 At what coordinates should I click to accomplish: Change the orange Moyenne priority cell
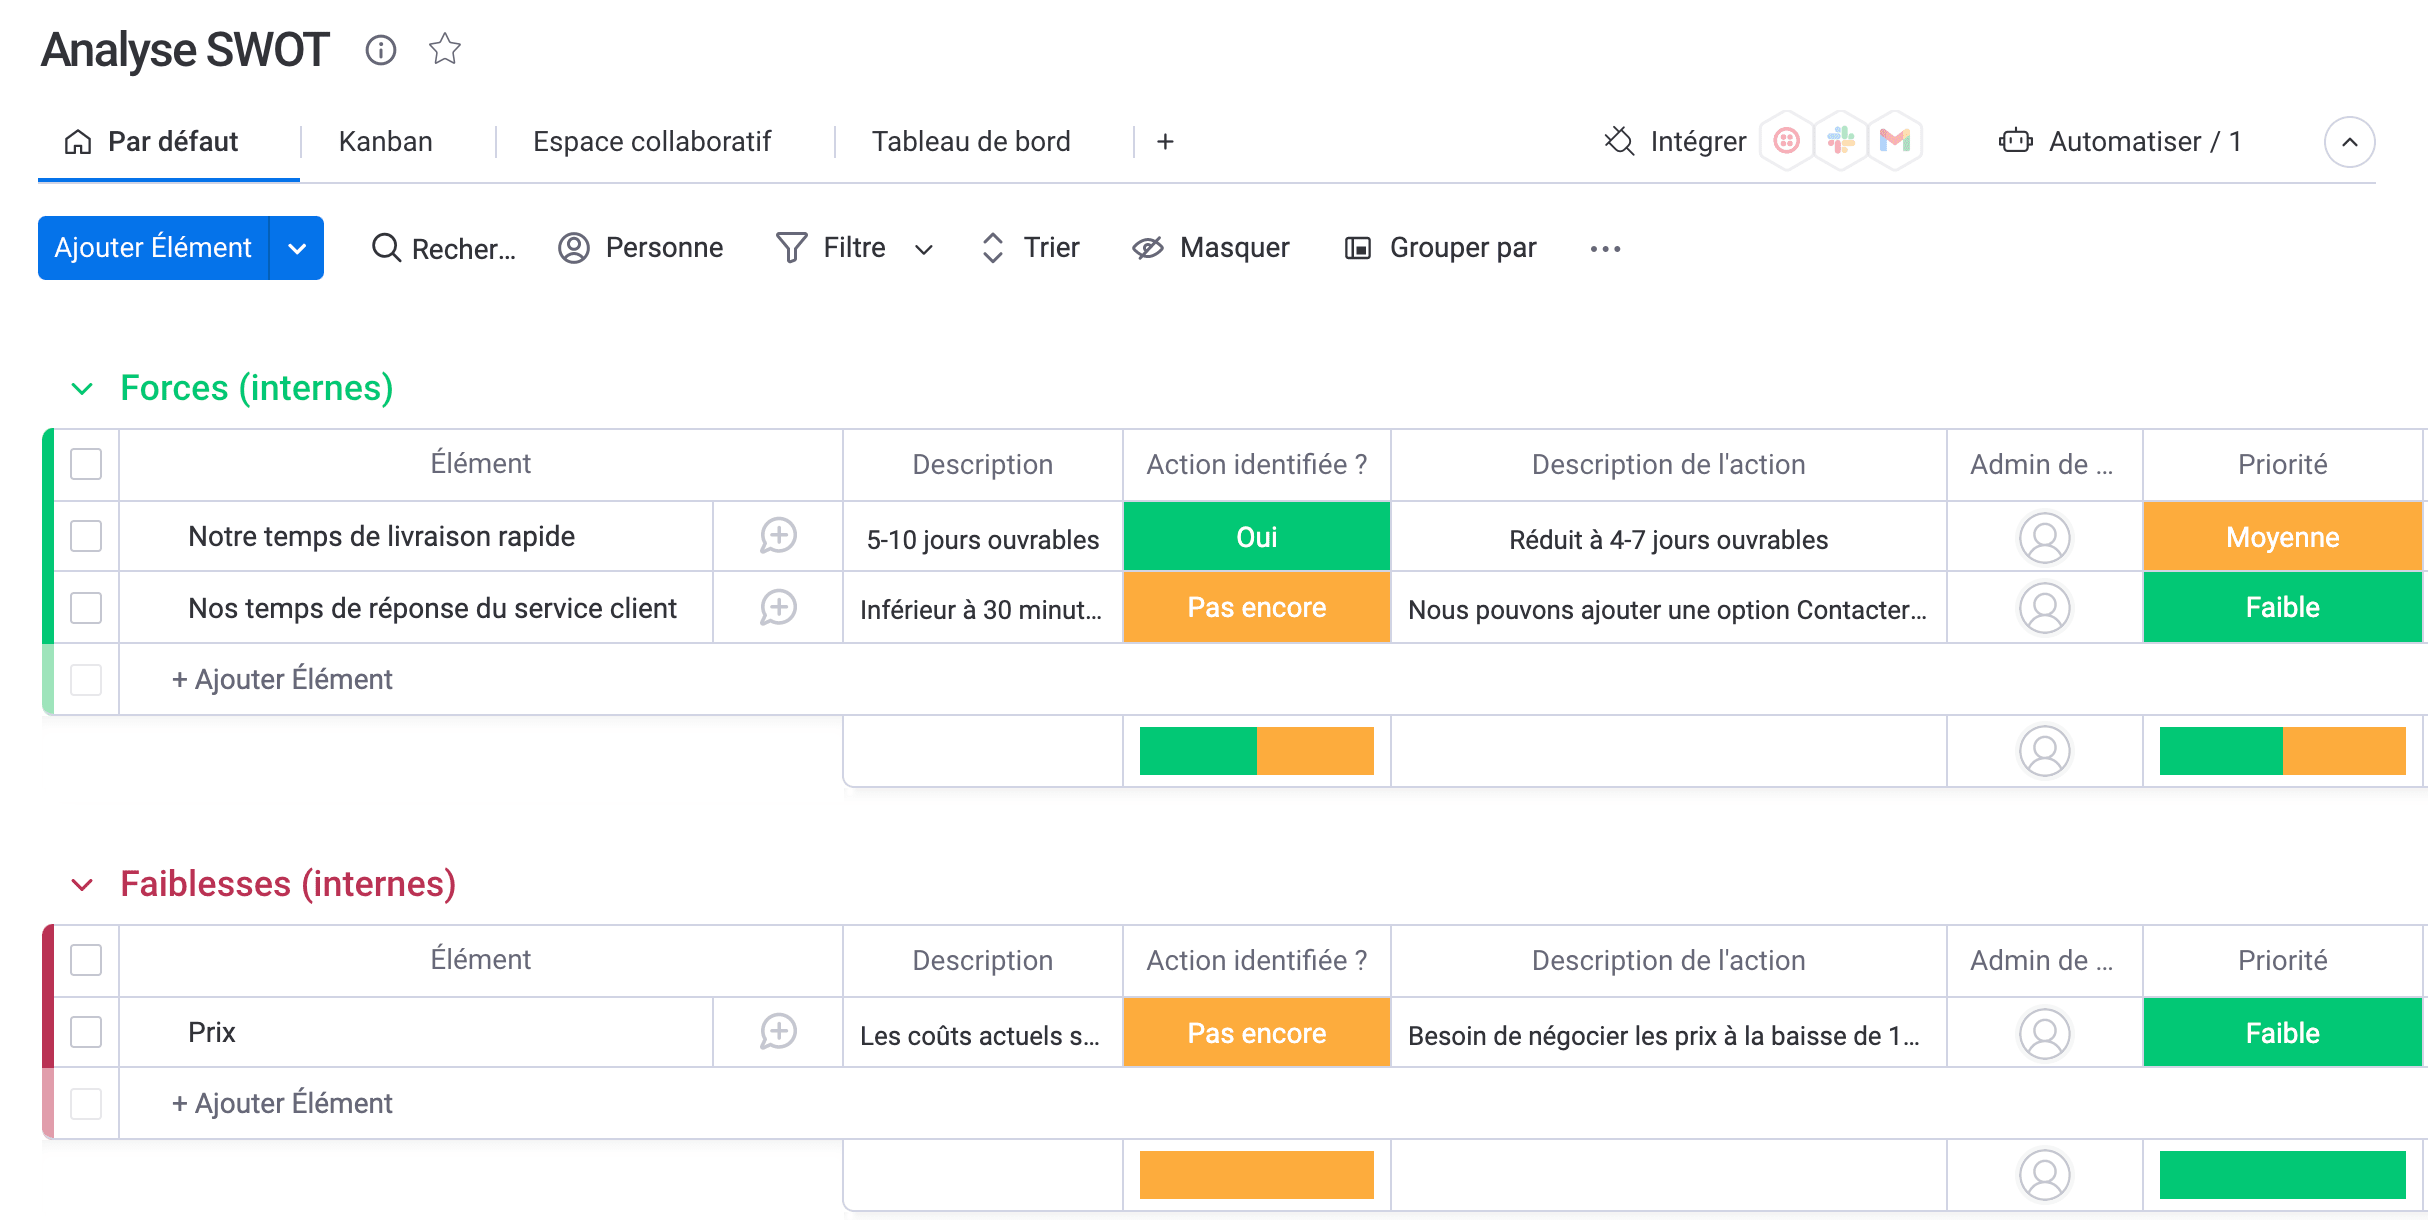(x=2282, y=537)
